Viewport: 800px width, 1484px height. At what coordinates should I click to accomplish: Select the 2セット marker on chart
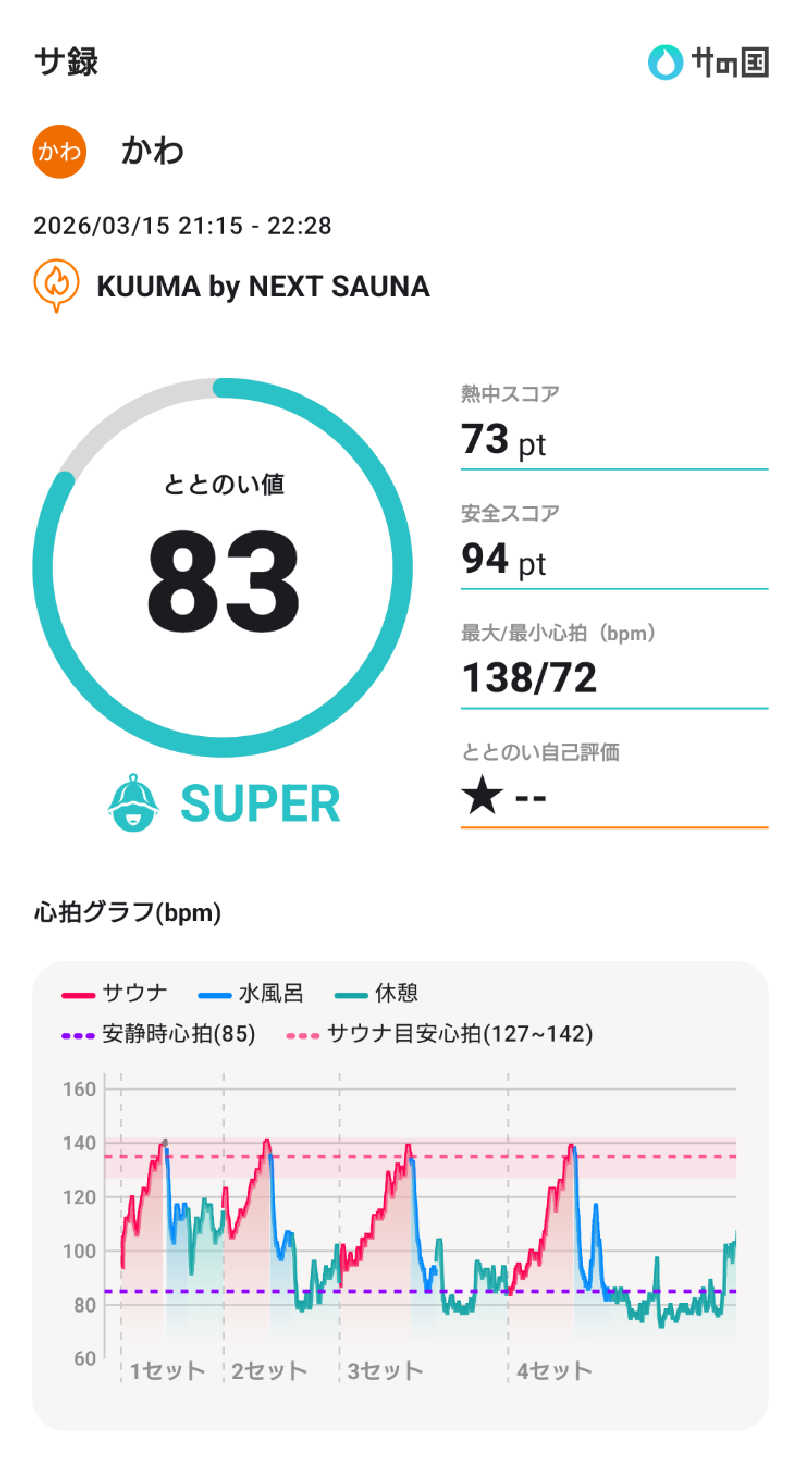coord(268,1371)
